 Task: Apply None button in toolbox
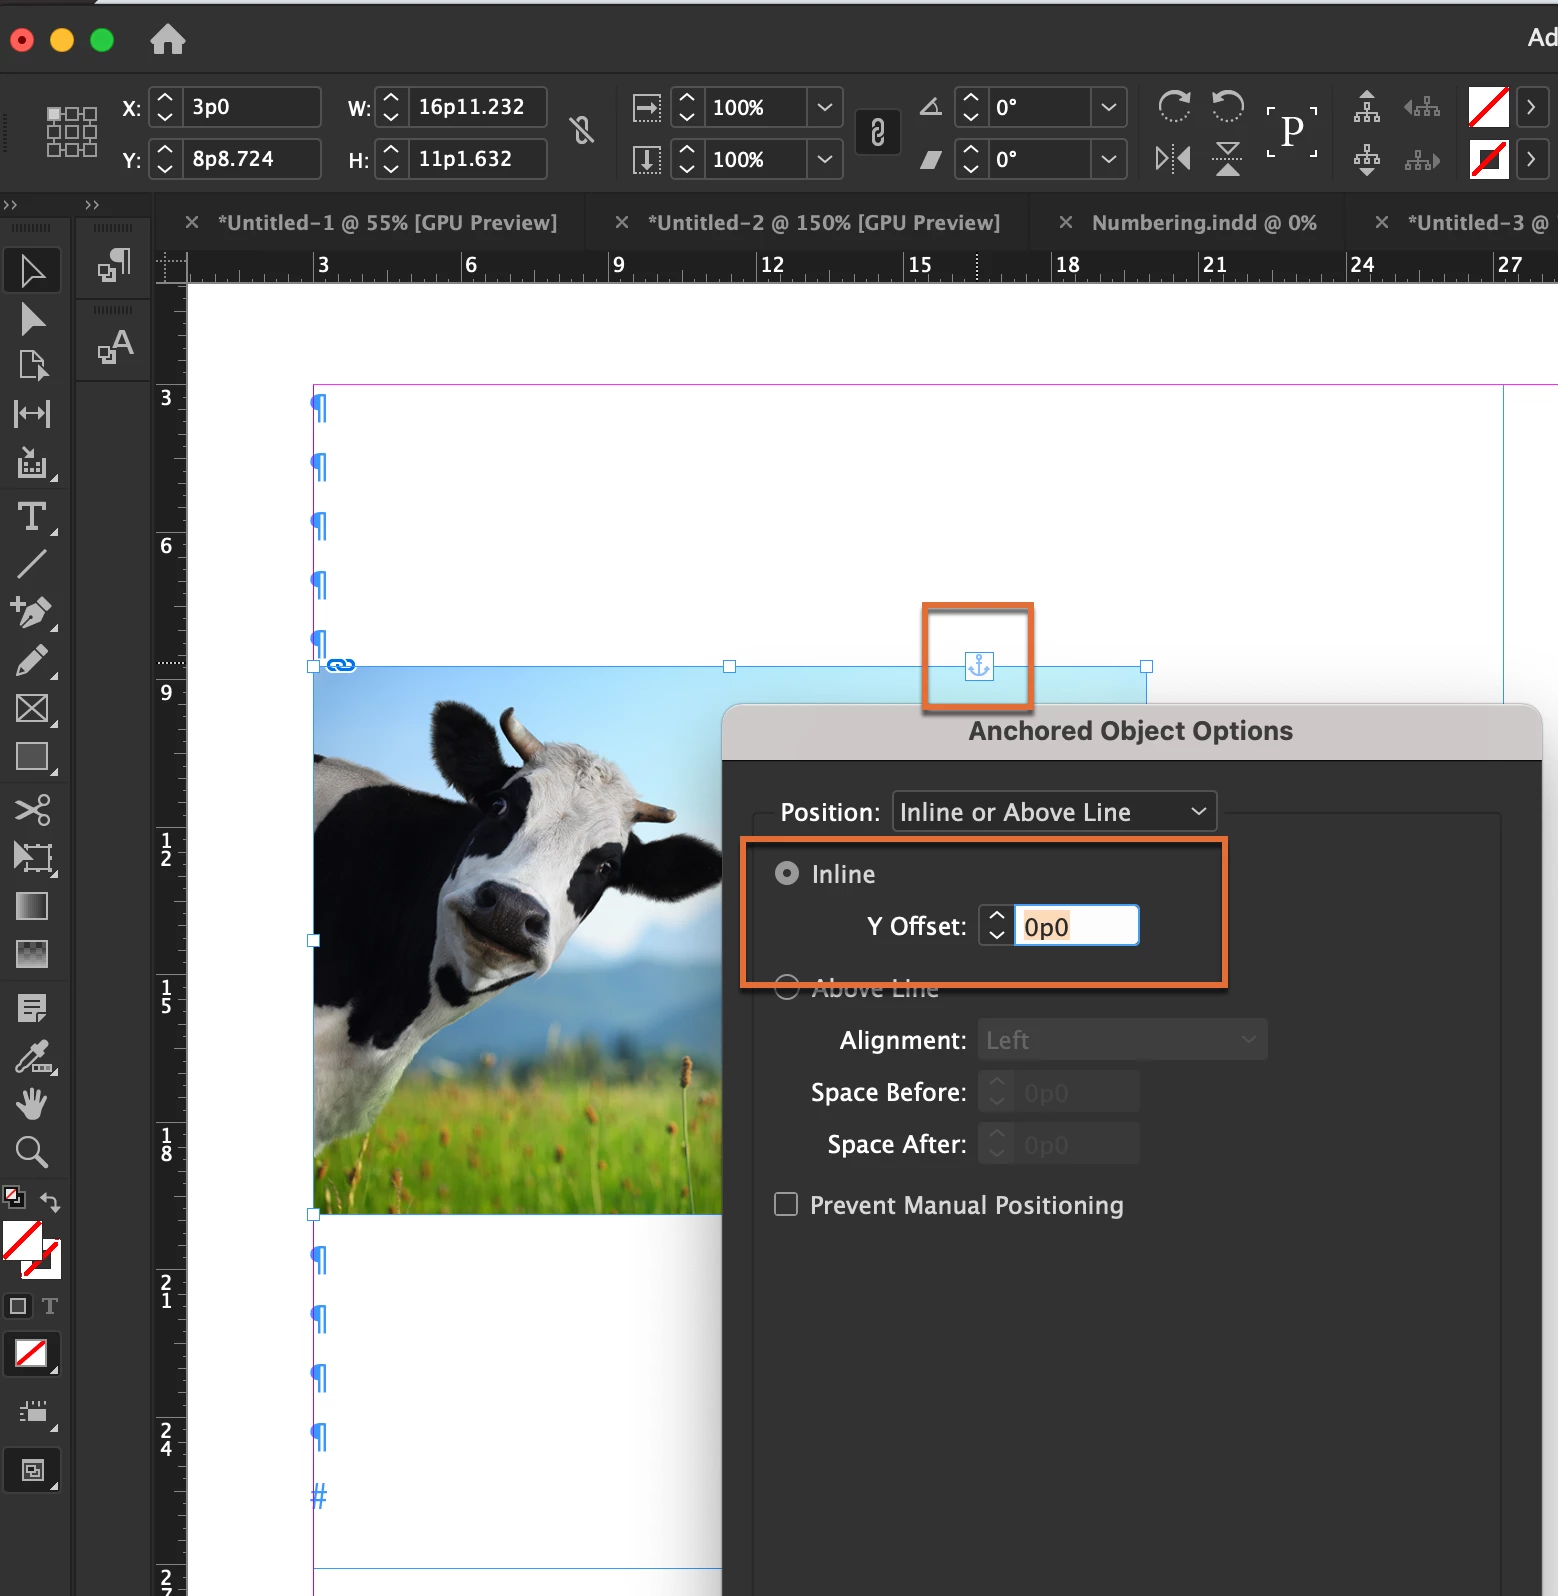(x=32, y=1354)
